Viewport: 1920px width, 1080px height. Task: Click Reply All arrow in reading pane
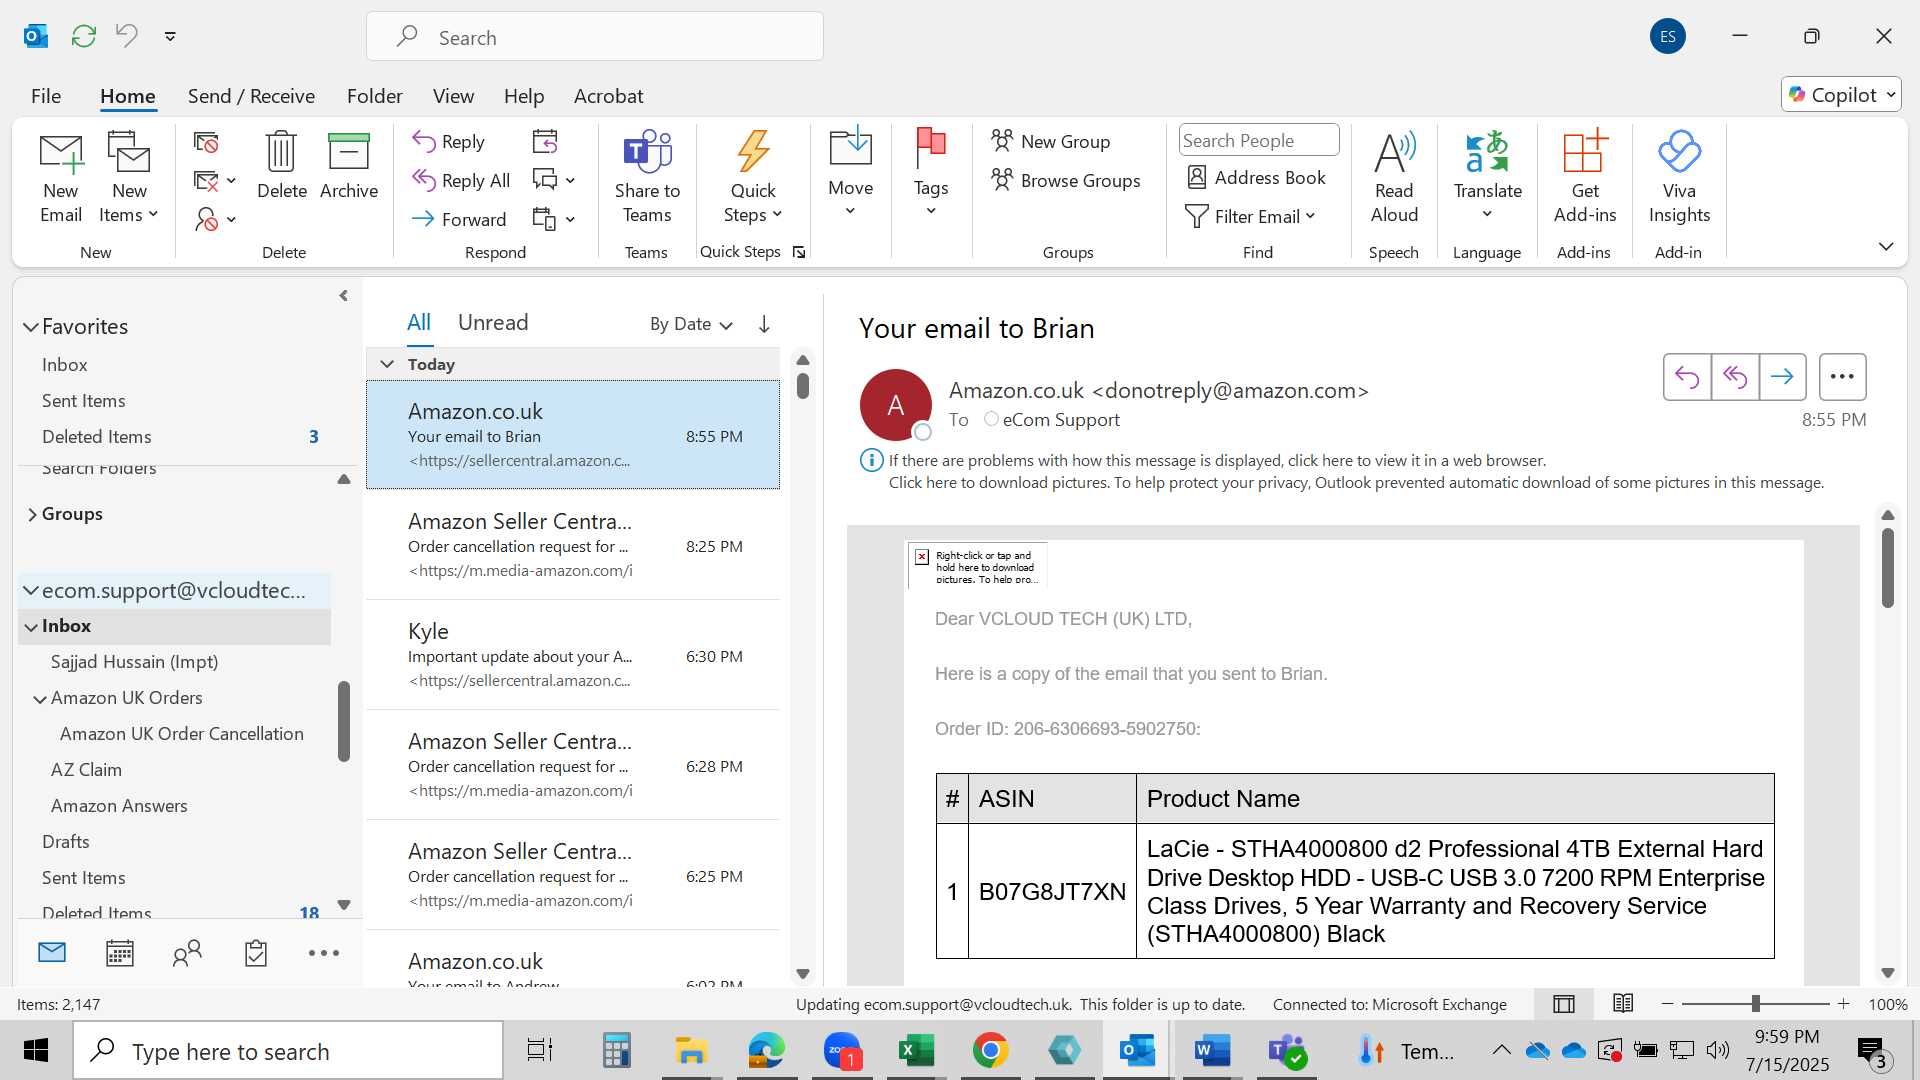coord(1735,377)
